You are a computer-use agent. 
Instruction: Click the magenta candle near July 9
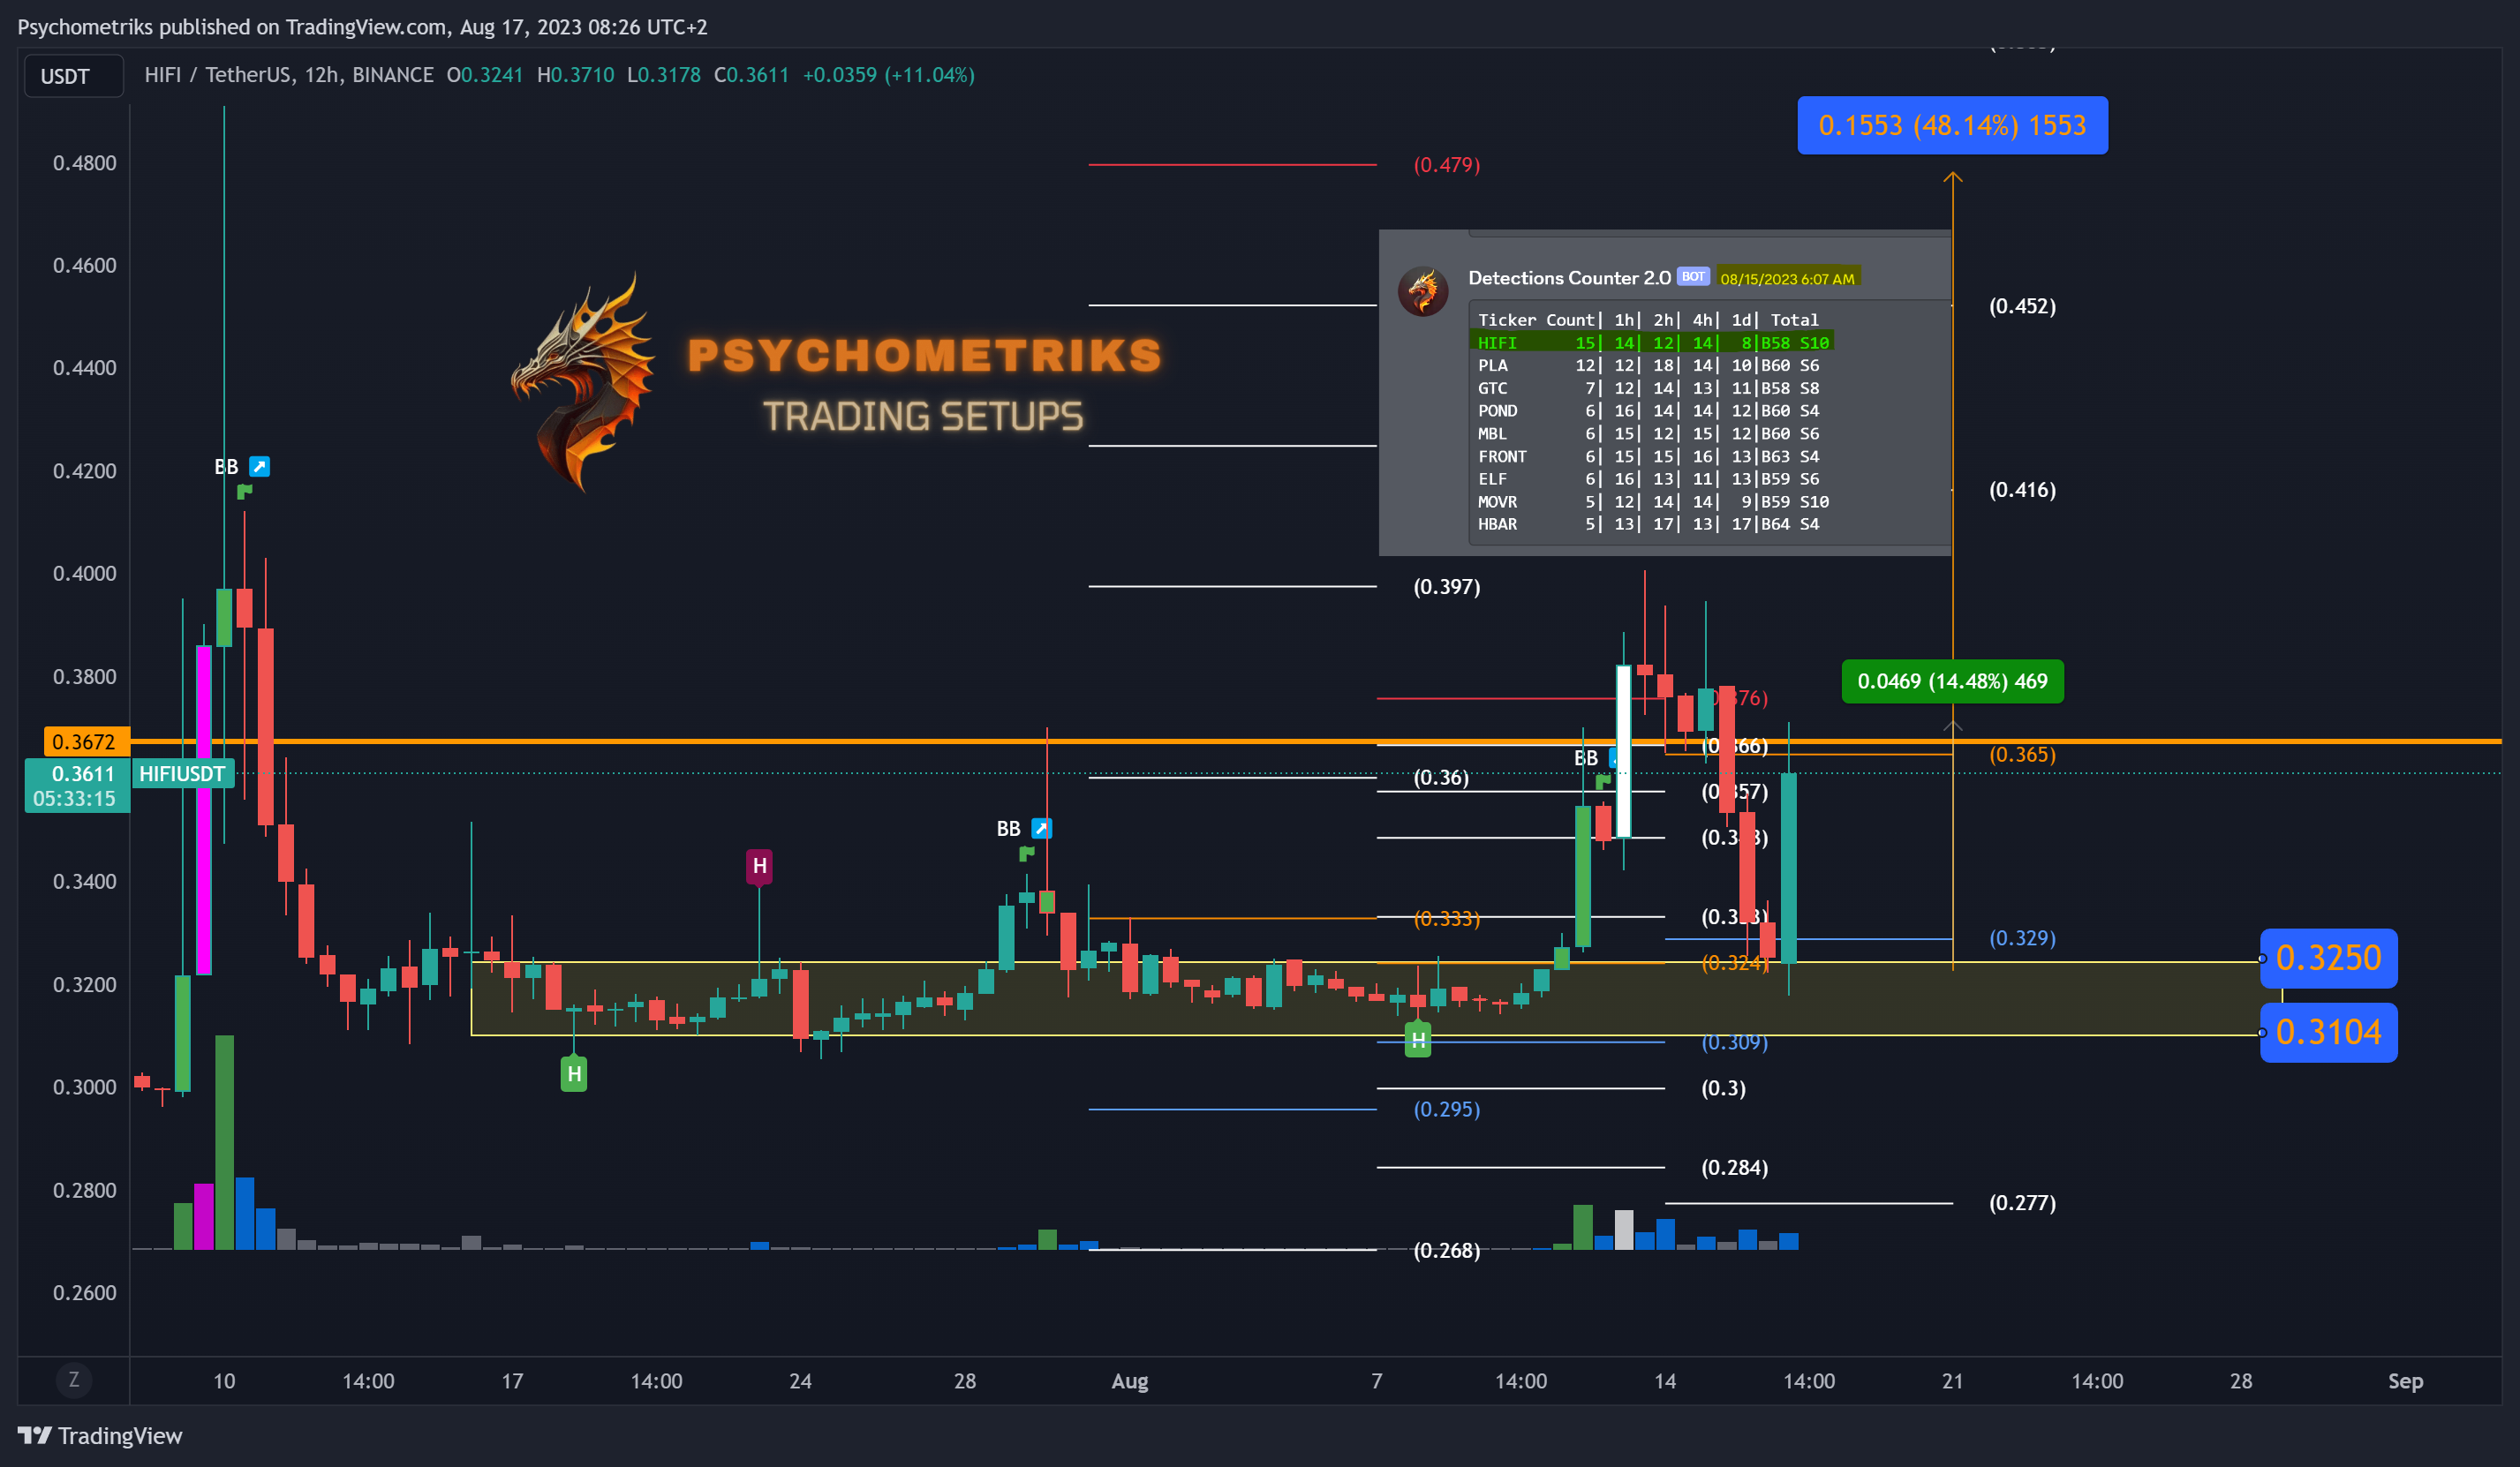(x=204, y=810)
